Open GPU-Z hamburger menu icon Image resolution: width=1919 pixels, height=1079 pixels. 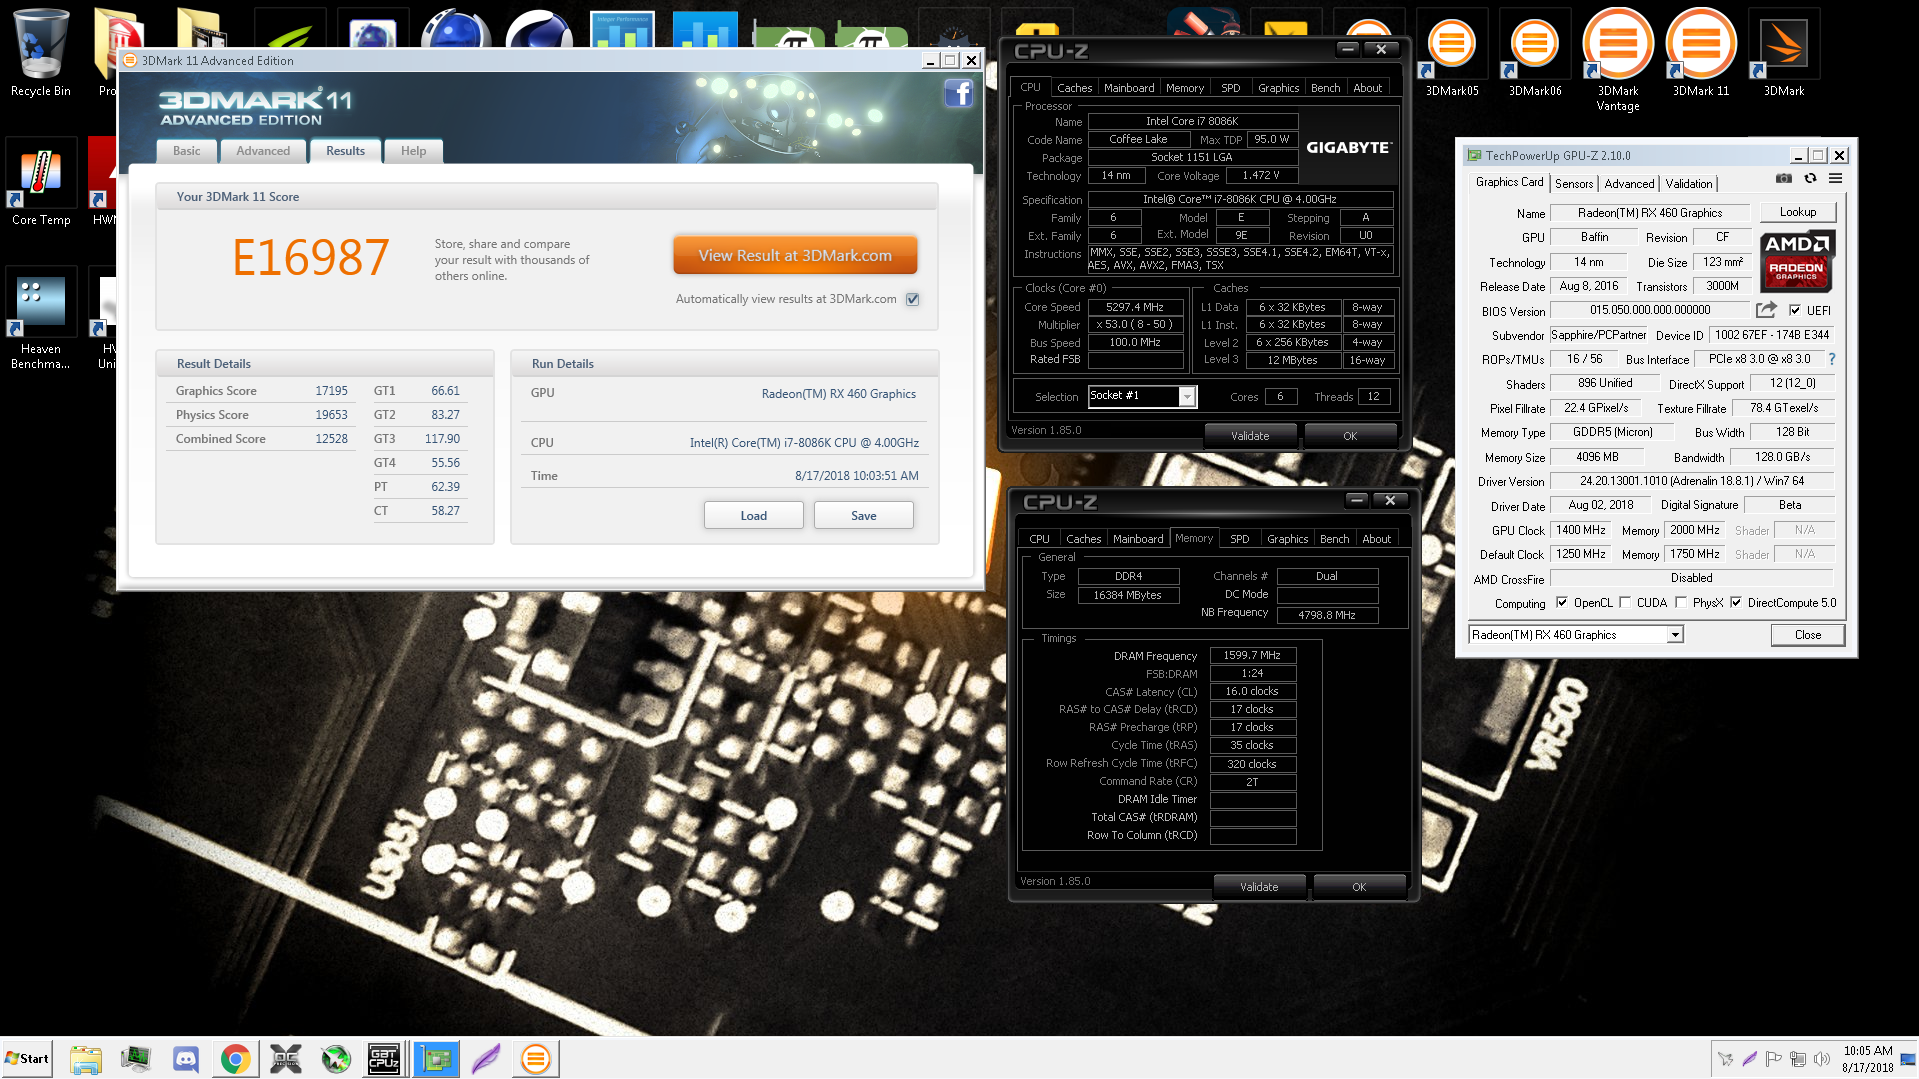pos(1835,179)
